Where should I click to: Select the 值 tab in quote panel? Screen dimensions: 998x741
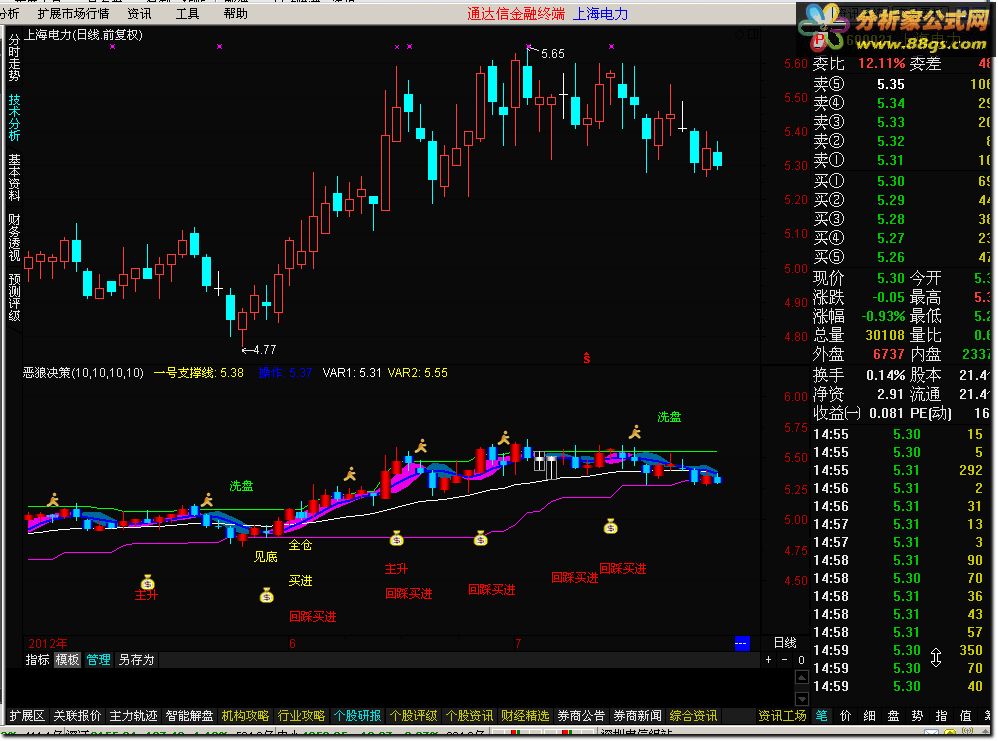click(x=966, y=716)
